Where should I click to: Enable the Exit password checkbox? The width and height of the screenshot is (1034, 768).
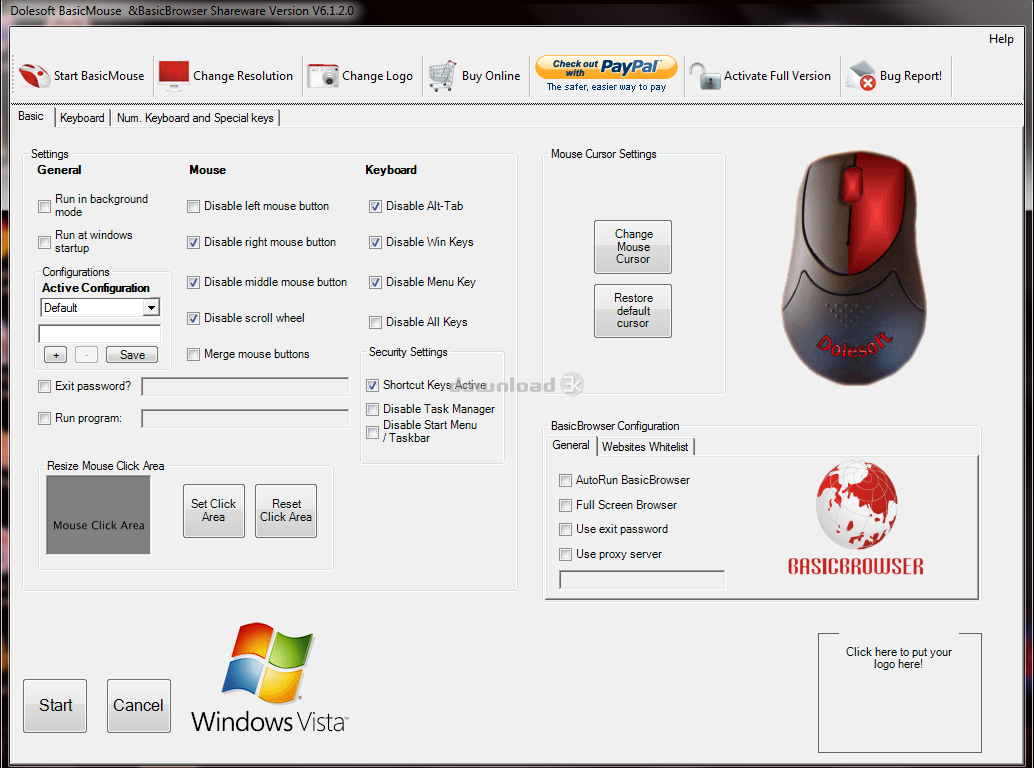pyautogui.click(x=44, y=386)
